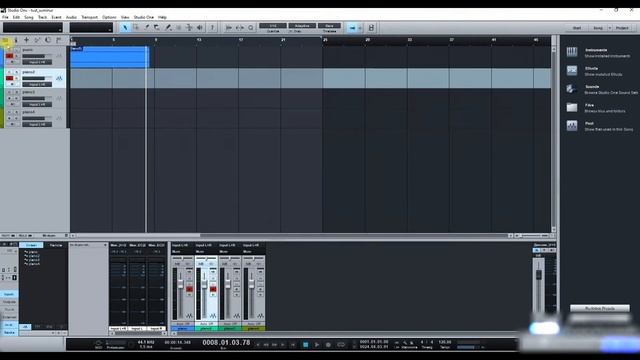Screen dimensions: 640x360
Task: Open piano2 track Input L+R dropdown
Action: tap(37, 84)
